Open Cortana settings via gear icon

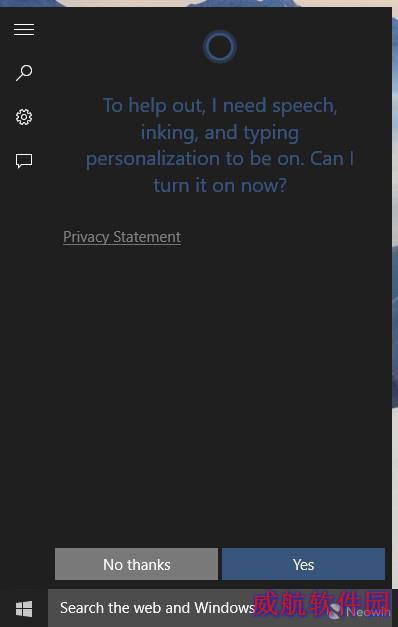pyautogui.click(x=24, y=117)
